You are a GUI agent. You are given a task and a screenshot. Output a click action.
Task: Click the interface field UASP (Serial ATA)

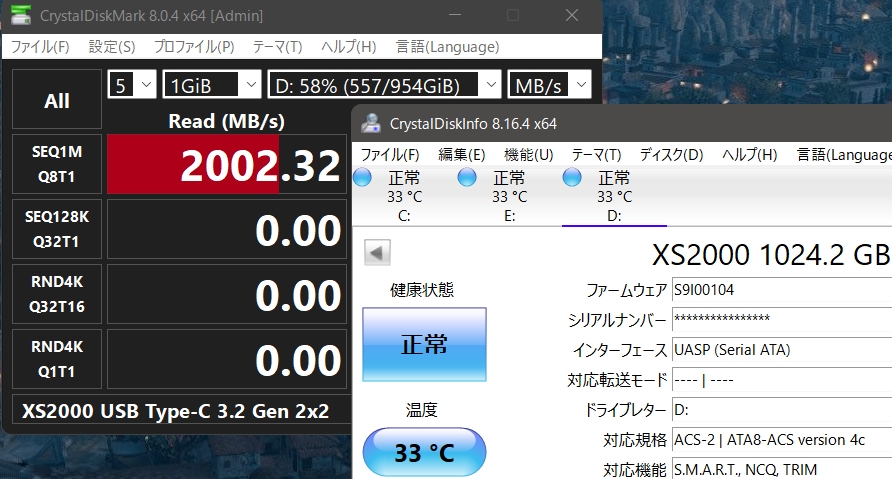(x=782, y=350)
